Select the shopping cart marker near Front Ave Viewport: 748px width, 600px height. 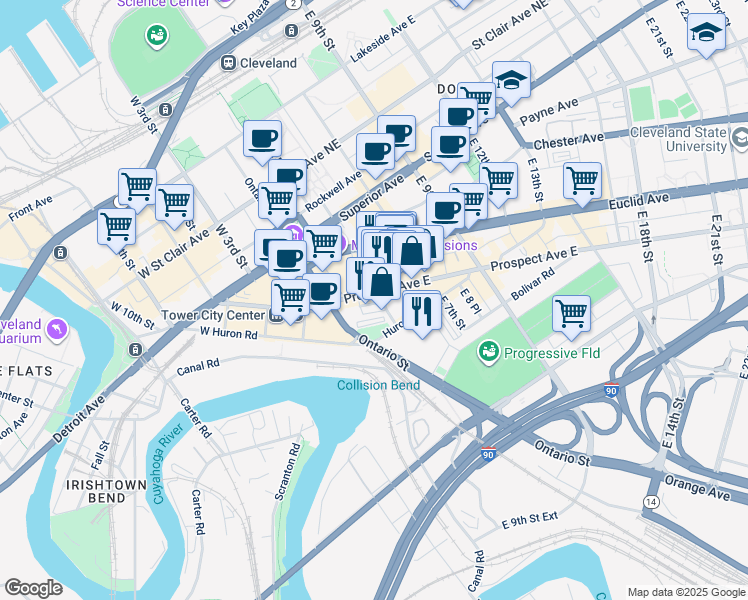pyautogui.click(x=116, y=231)
